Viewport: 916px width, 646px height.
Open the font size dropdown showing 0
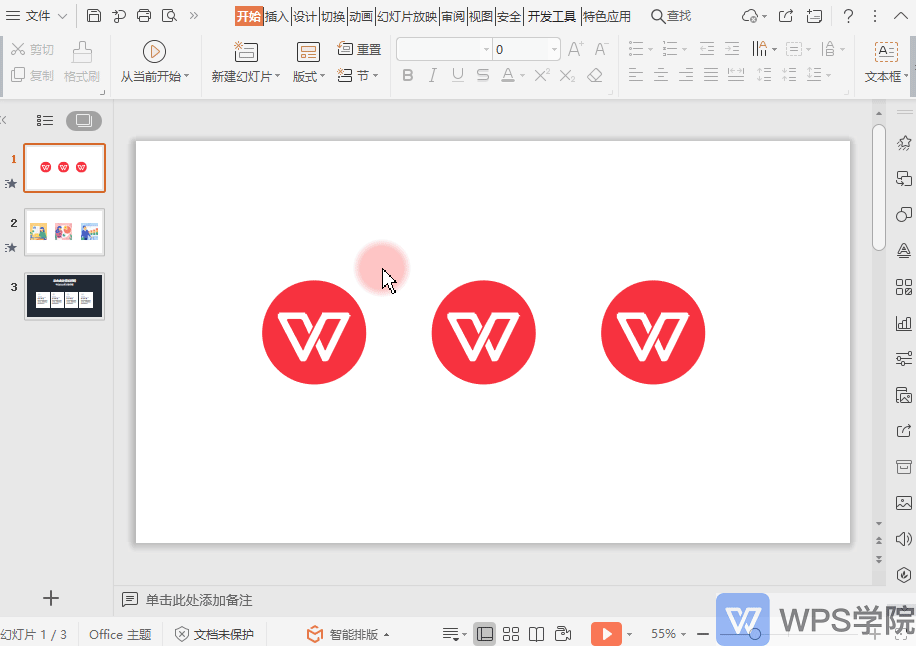(x=526, y=49)
